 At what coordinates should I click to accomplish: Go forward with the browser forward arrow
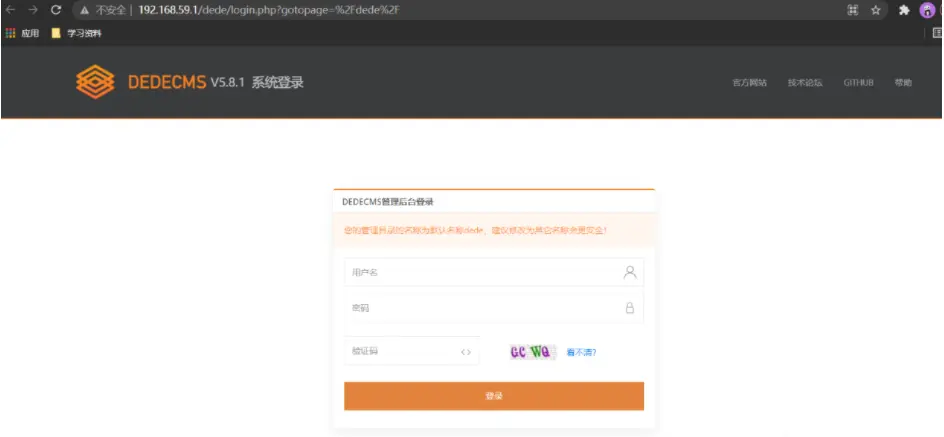[33, 10]
